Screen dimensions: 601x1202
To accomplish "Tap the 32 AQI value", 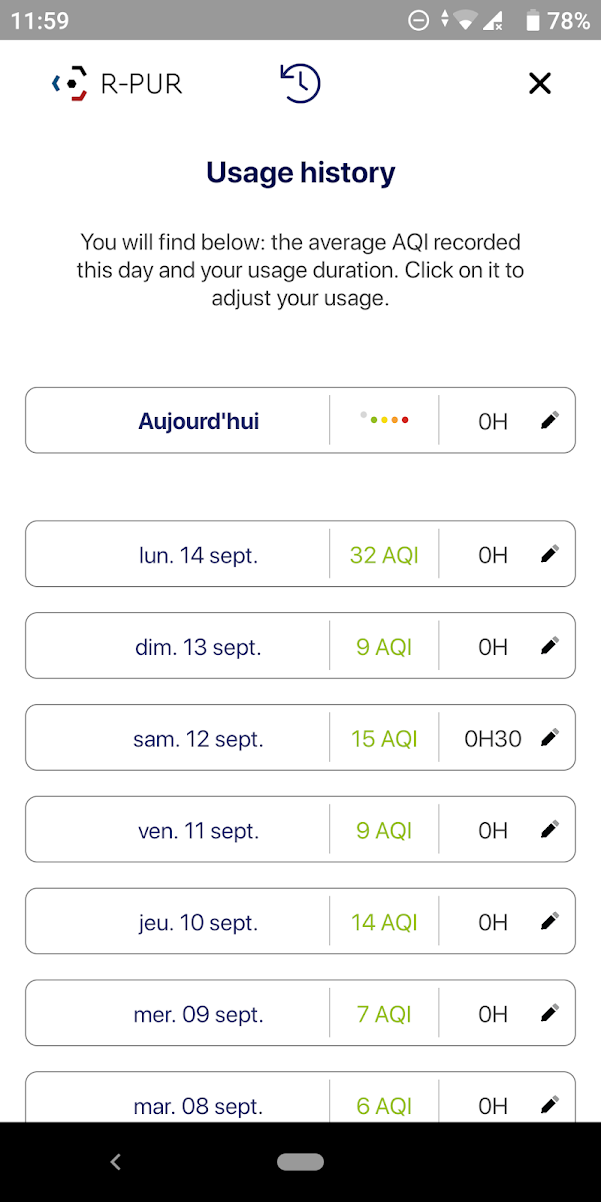I will [384, 555].
